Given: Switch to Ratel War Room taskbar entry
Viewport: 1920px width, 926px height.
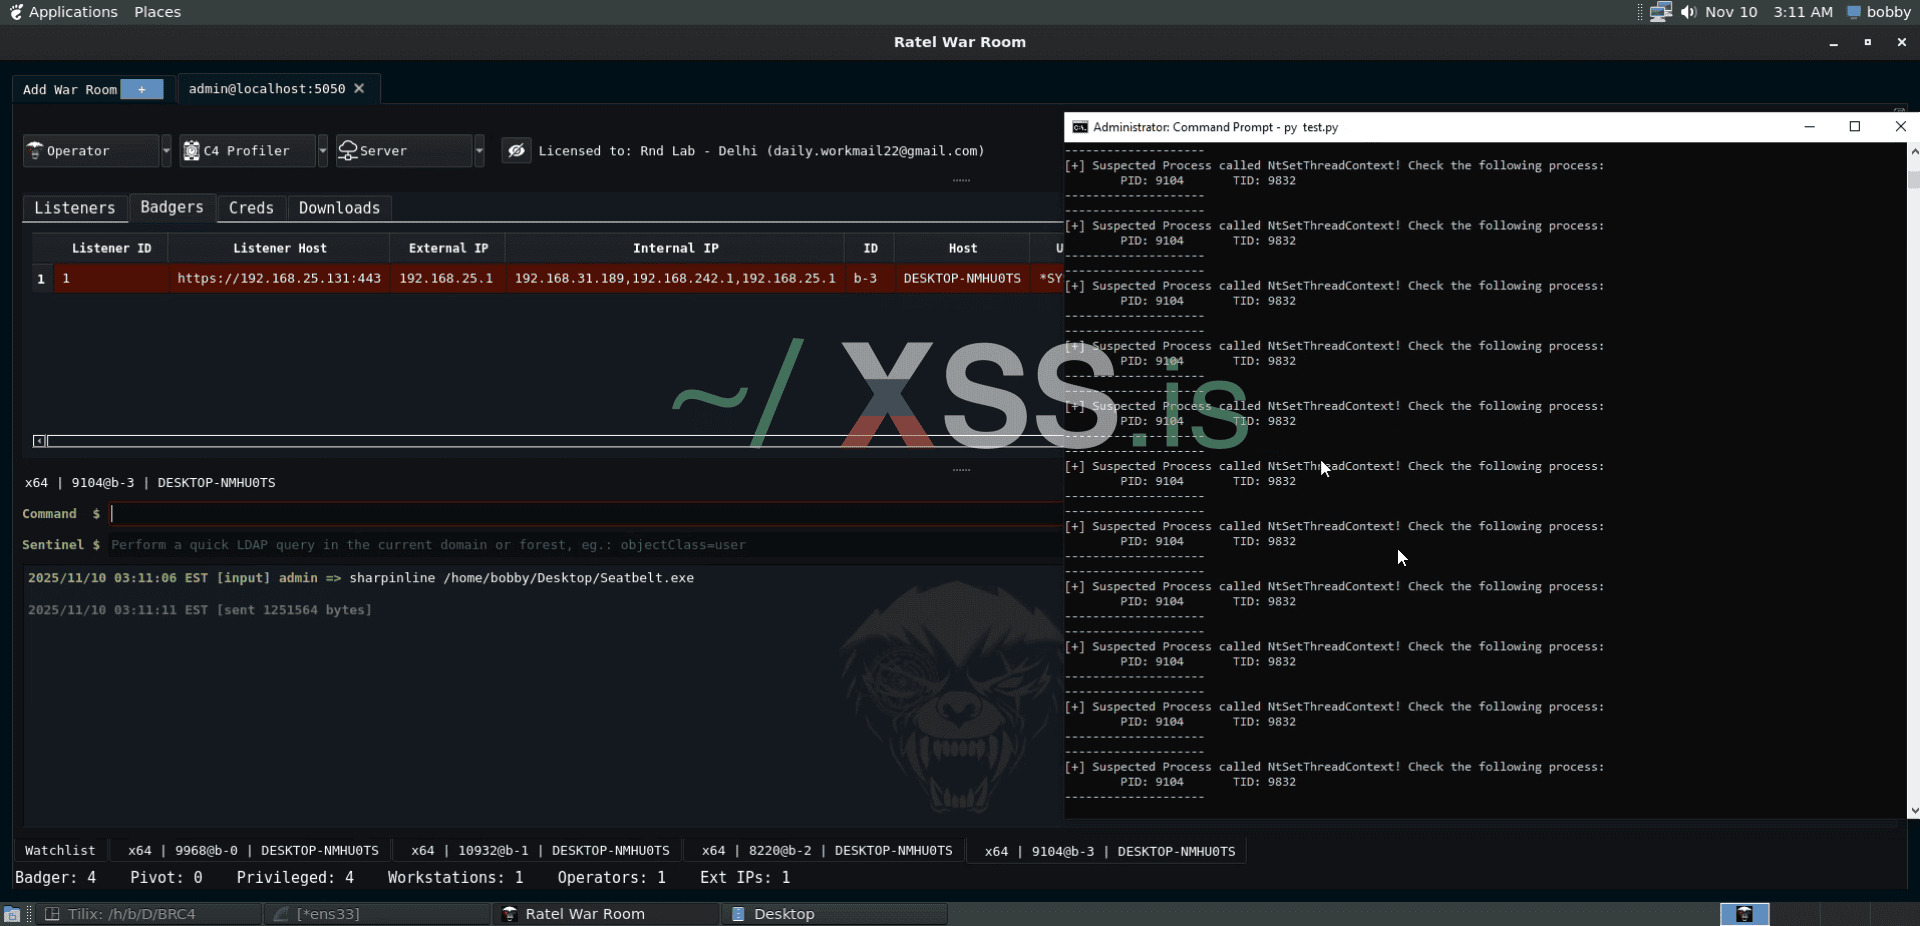Looking at the screenshot, I should click(x=606, y=914).
